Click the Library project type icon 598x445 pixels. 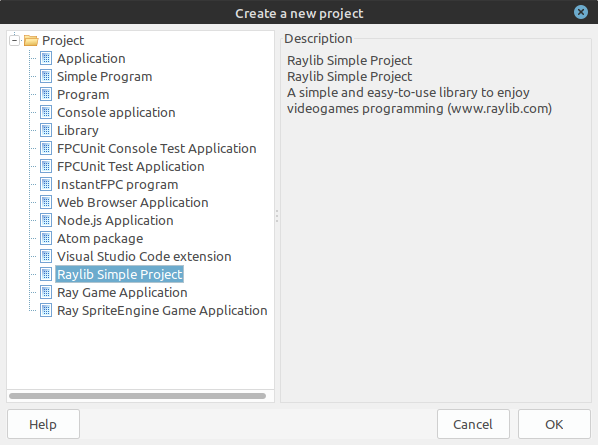pos(46,130)
